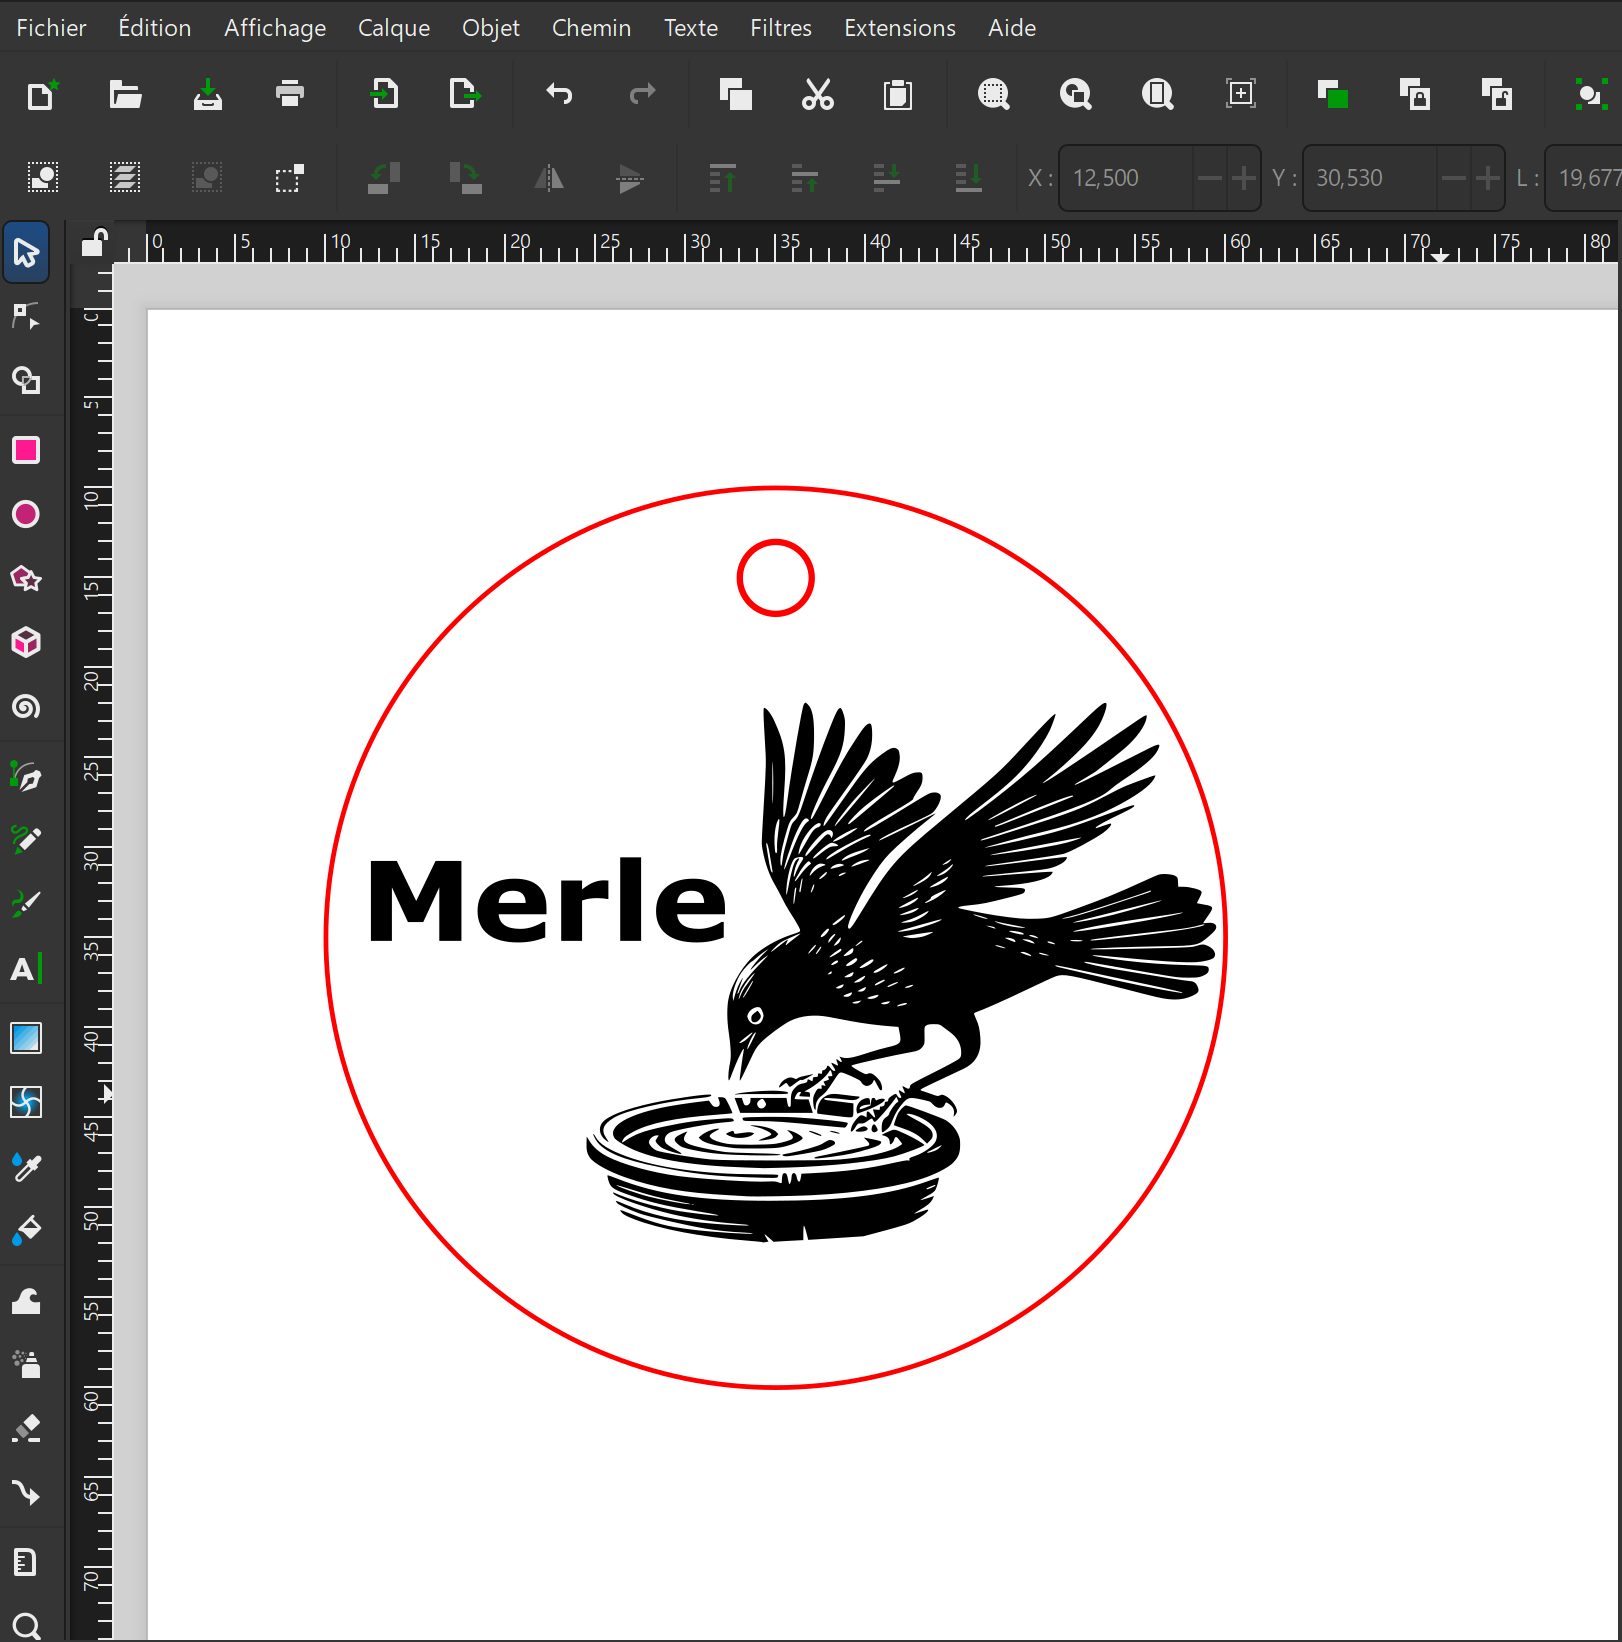1622x1642 pixels.
Task: Pick the Text tool
Action: click(26, 969)
